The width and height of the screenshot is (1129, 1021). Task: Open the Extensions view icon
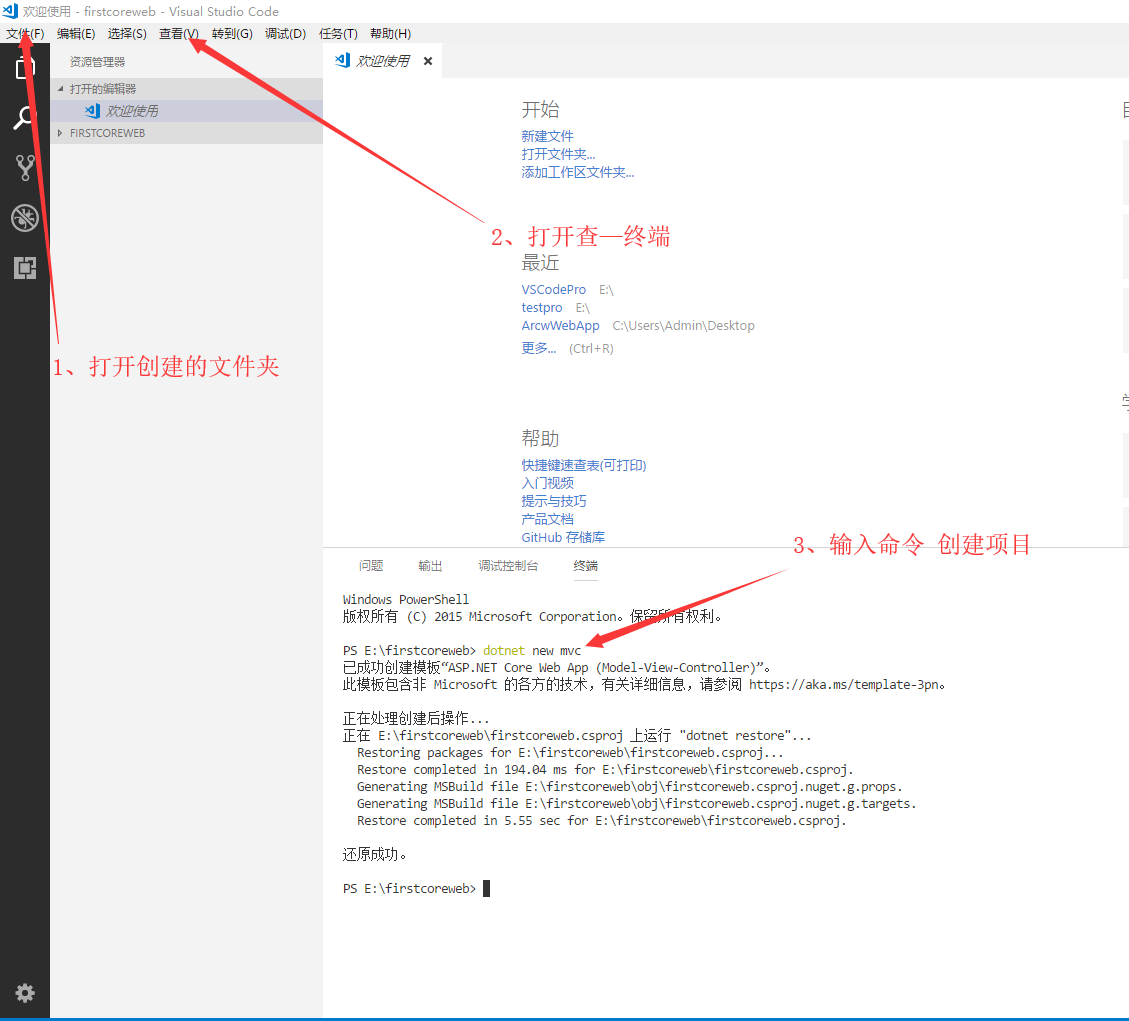click(25, 267)
